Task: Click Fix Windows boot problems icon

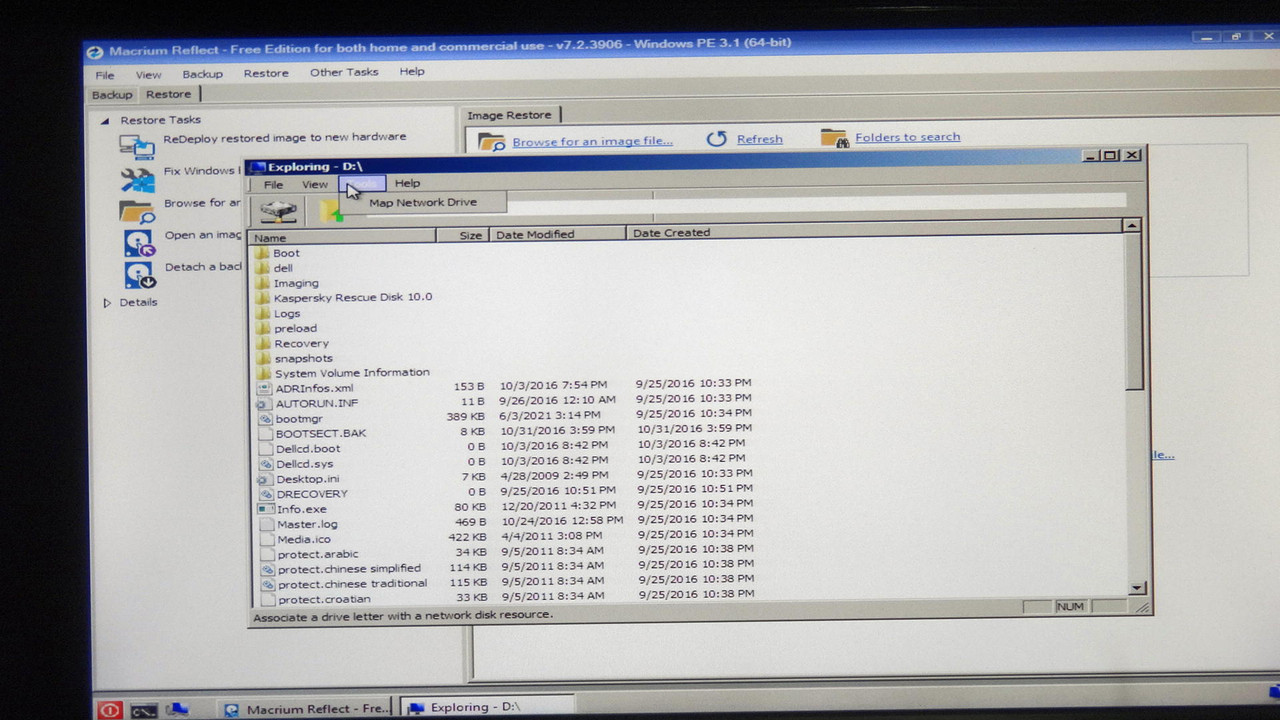Action: [137, 179]
